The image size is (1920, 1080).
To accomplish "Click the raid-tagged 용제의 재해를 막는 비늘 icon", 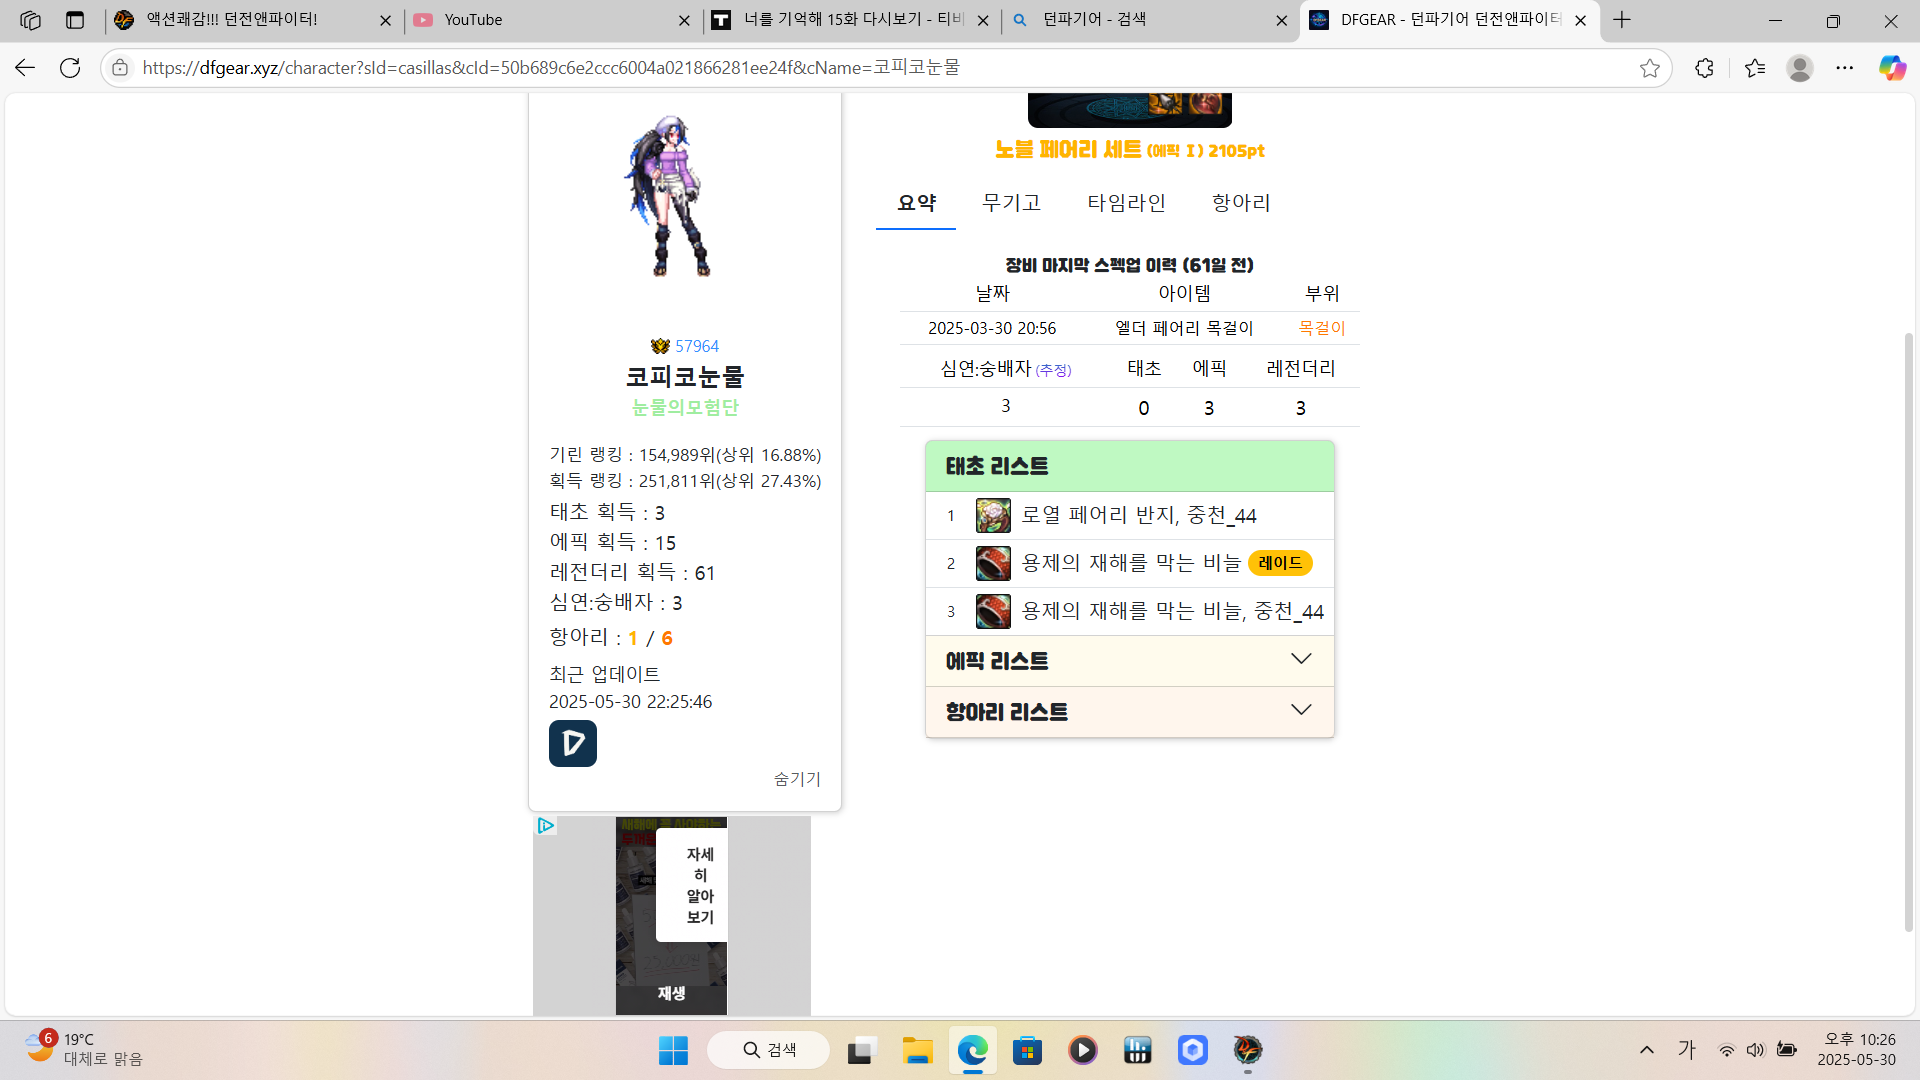I will coord(993,564).
